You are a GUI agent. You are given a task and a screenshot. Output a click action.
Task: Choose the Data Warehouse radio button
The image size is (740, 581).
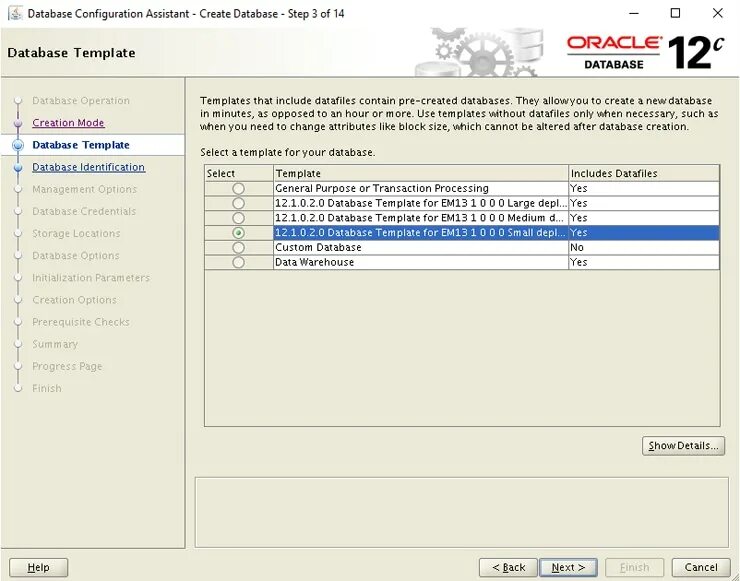pyautogui.click(x=238, y=262)
